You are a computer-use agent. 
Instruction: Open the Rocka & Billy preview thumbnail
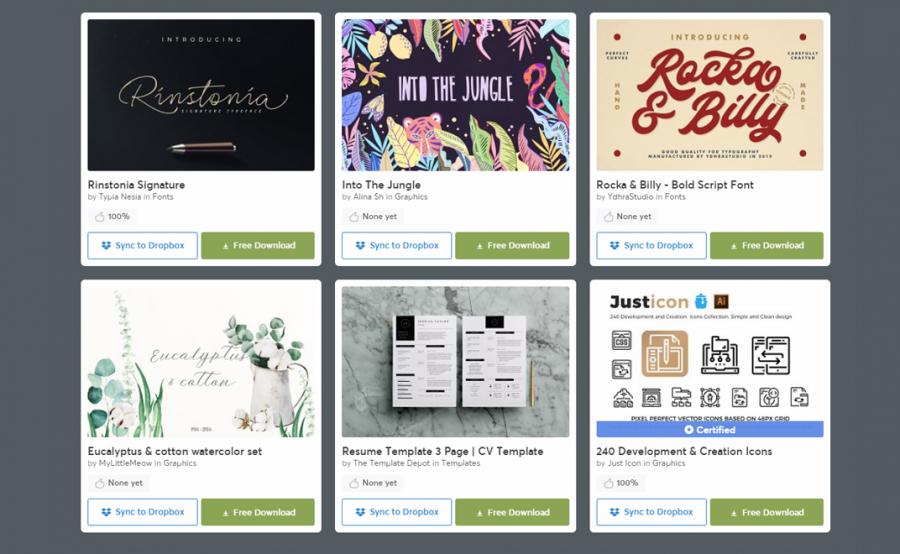pyautogui.click(x=710, y=95)
